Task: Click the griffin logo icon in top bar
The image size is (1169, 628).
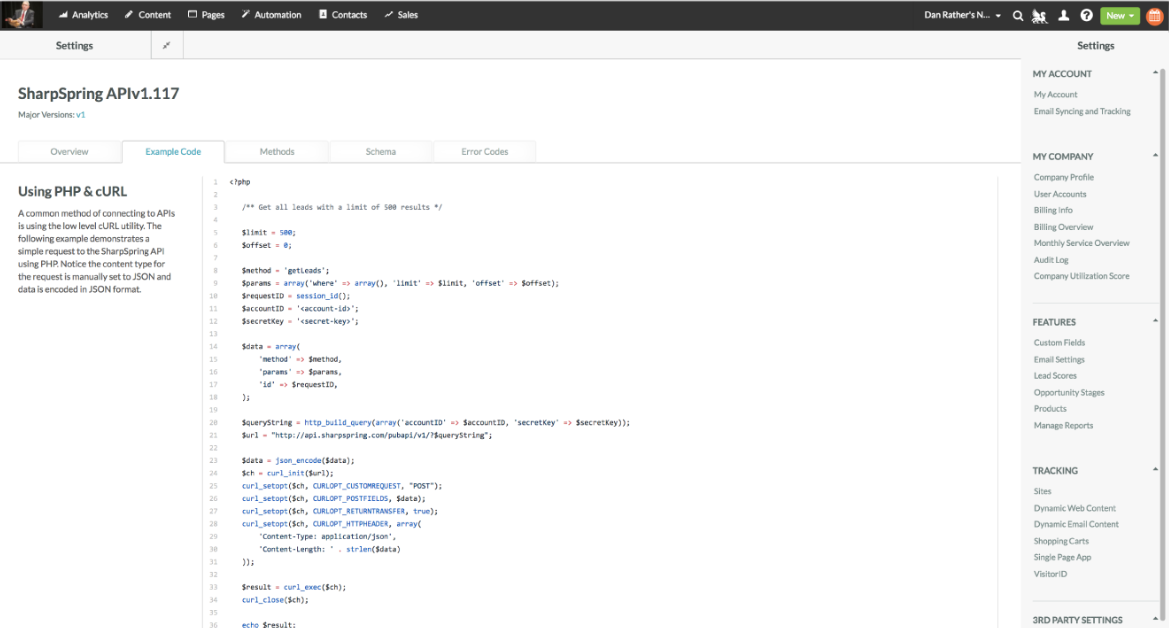Action: (x=1041, y=15)
